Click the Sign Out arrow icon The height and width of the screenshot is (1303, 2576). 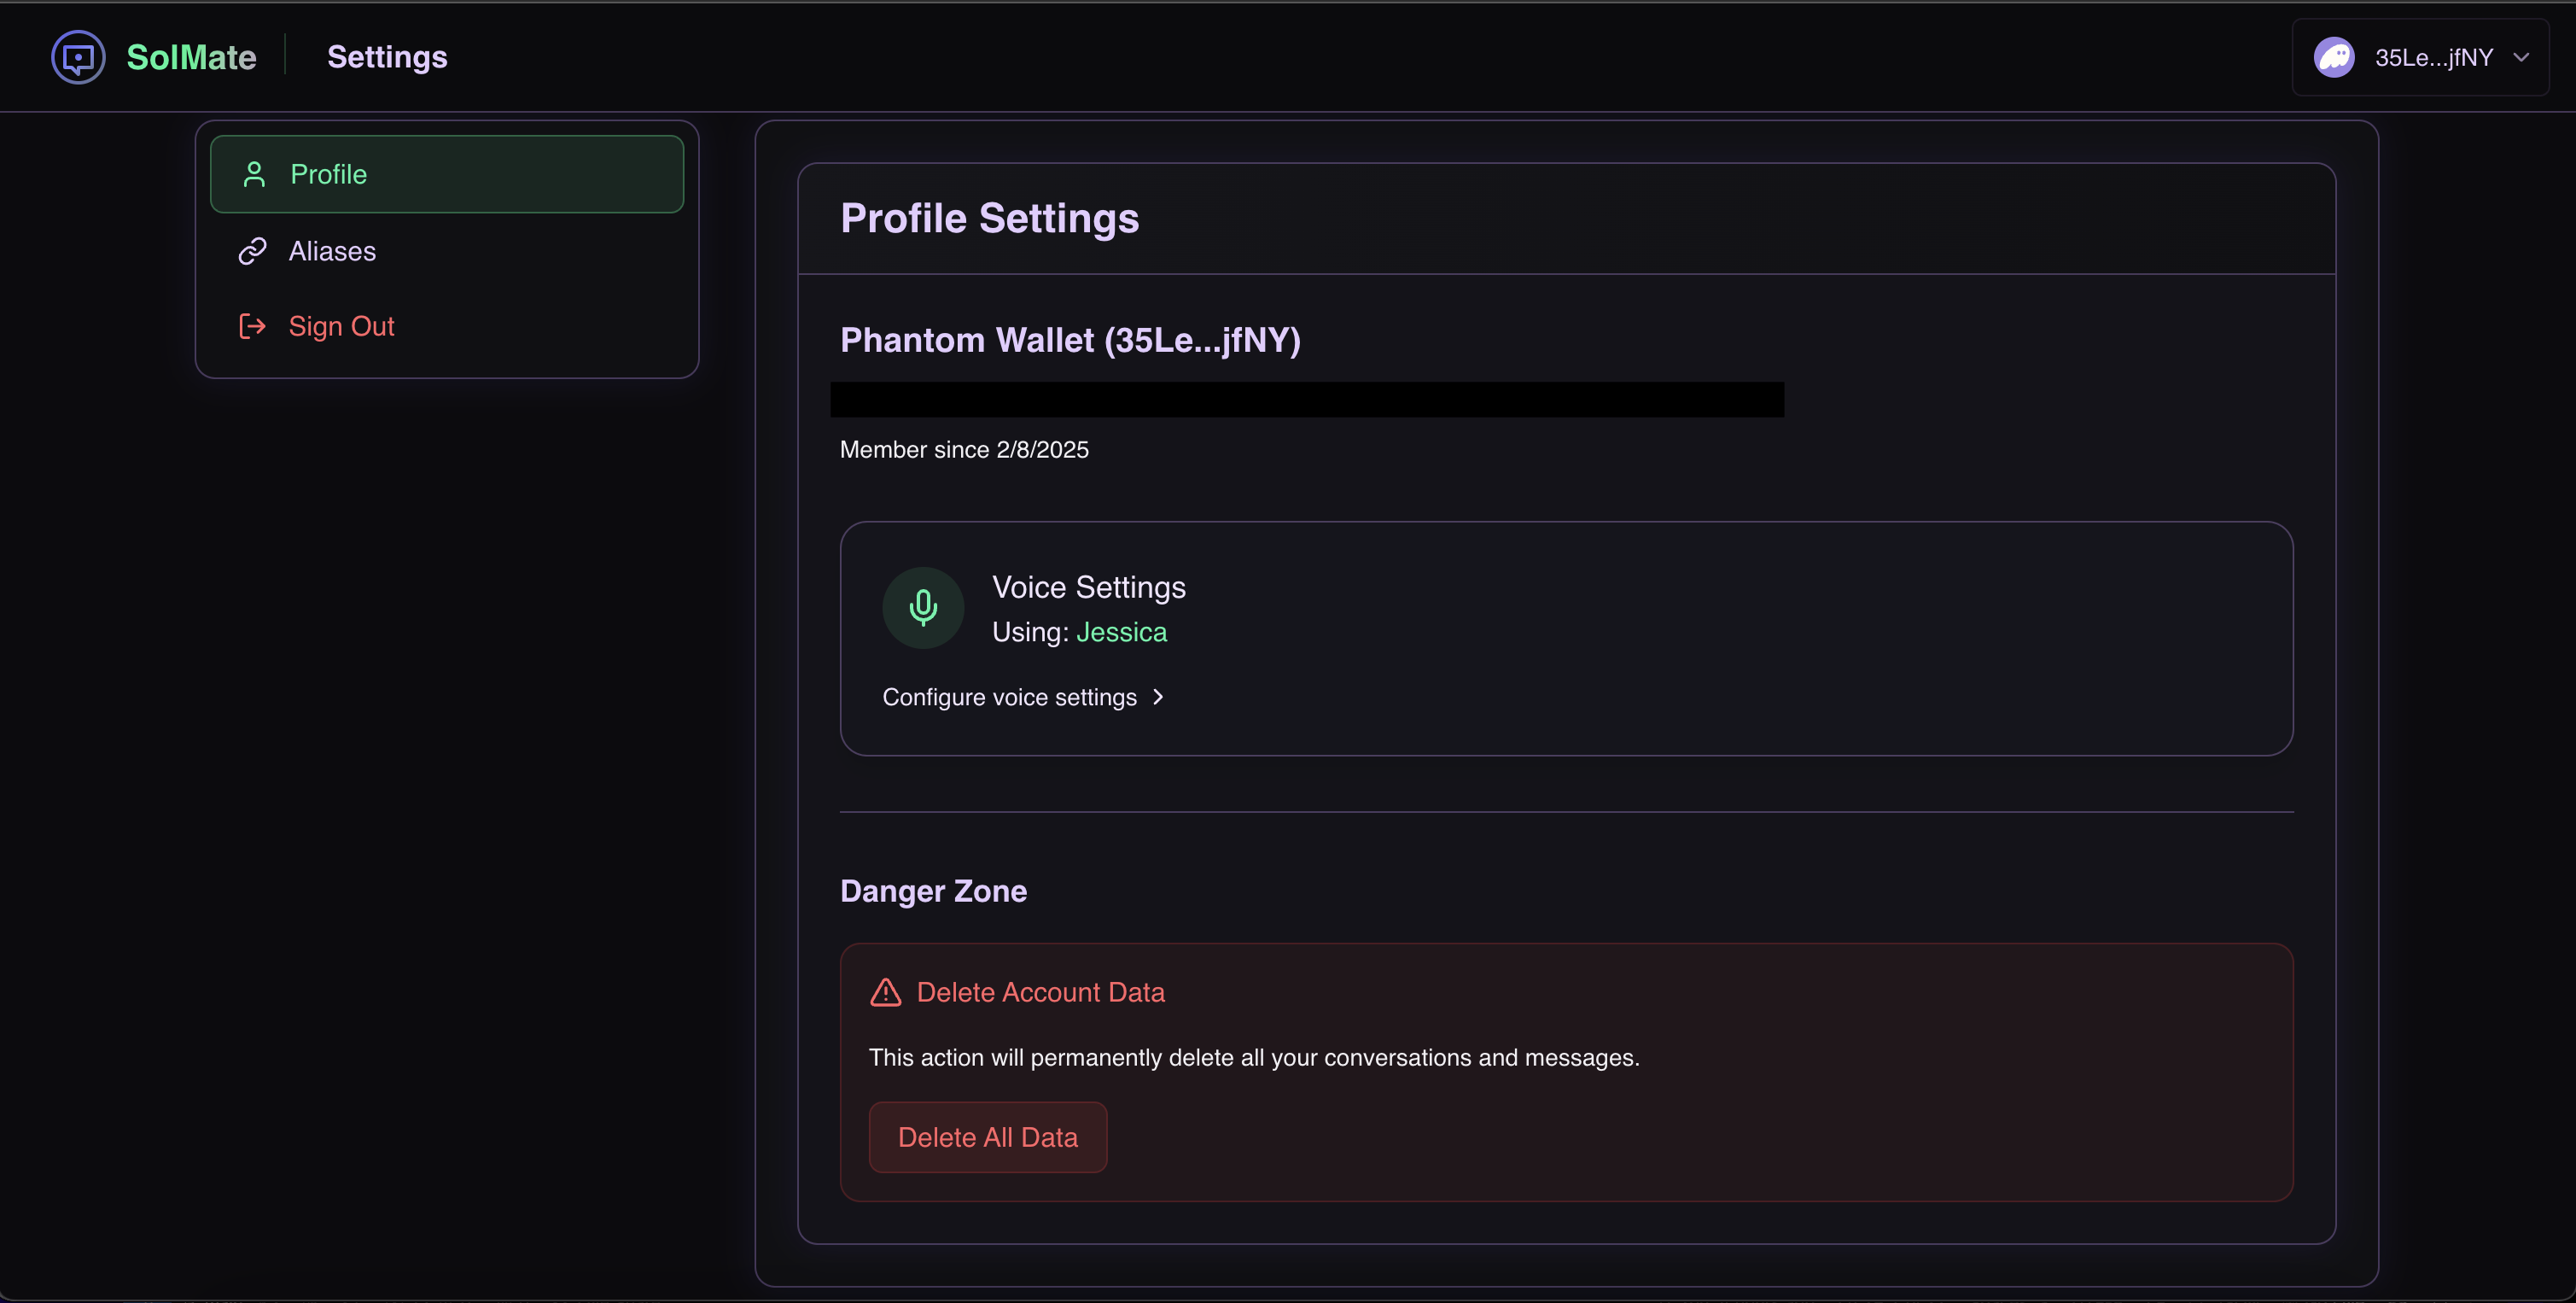[252, 326]
